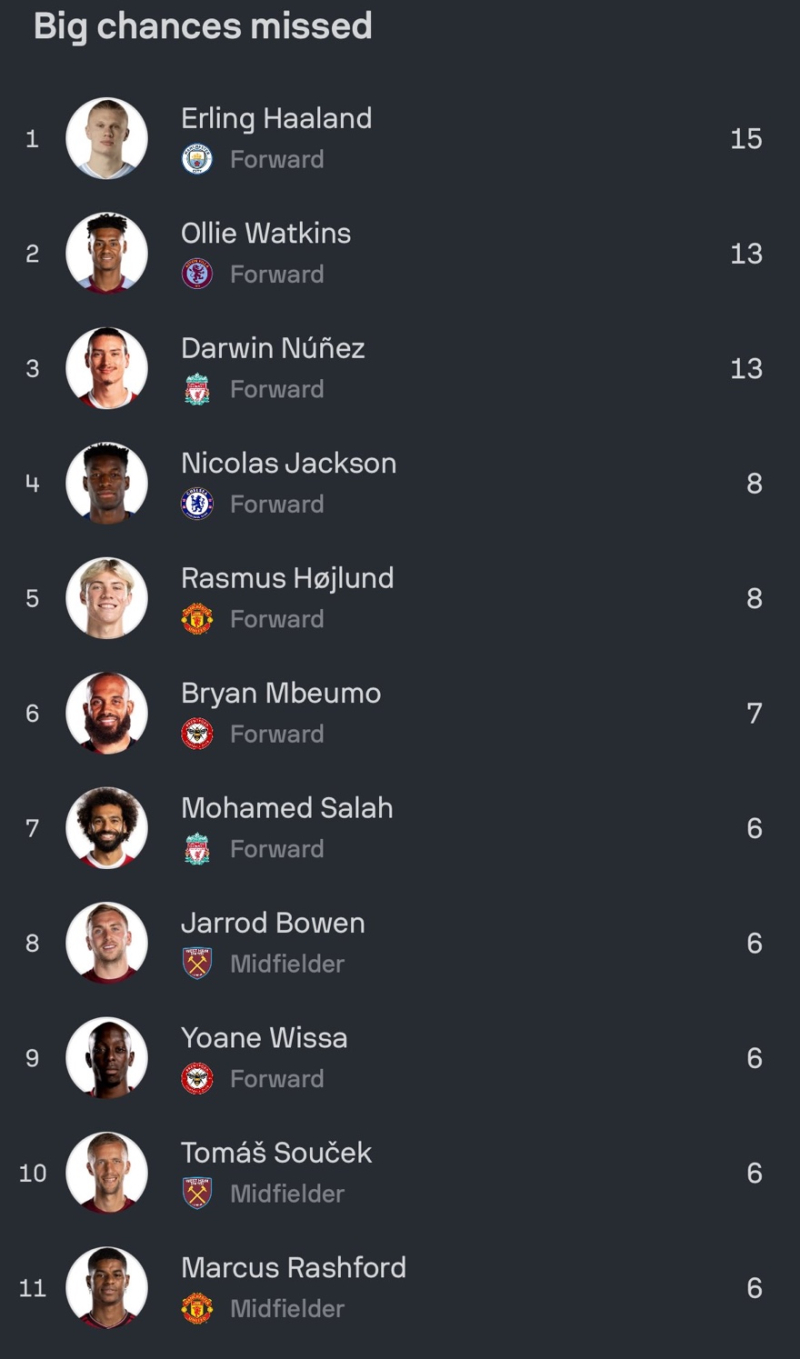The image size is (800, 1359).
Task: Click Haaland's 15 missed chances value
Action: [746, 138]
